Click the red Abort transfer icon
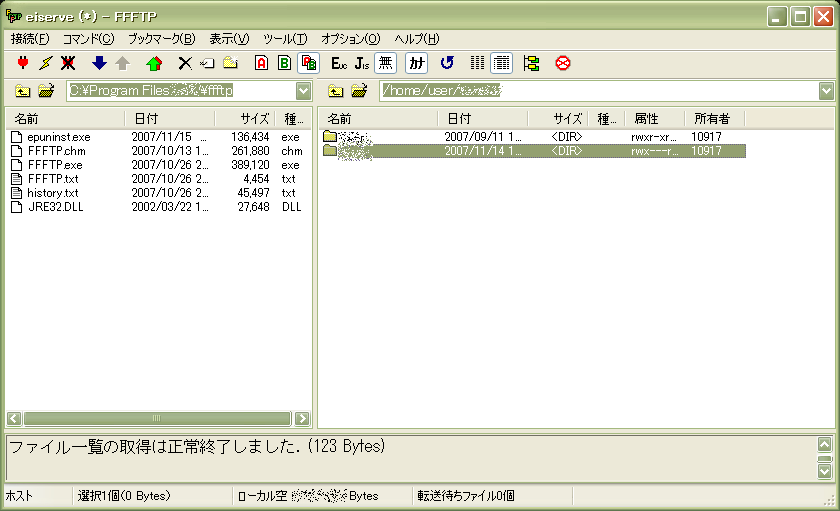 click(562, 63)
